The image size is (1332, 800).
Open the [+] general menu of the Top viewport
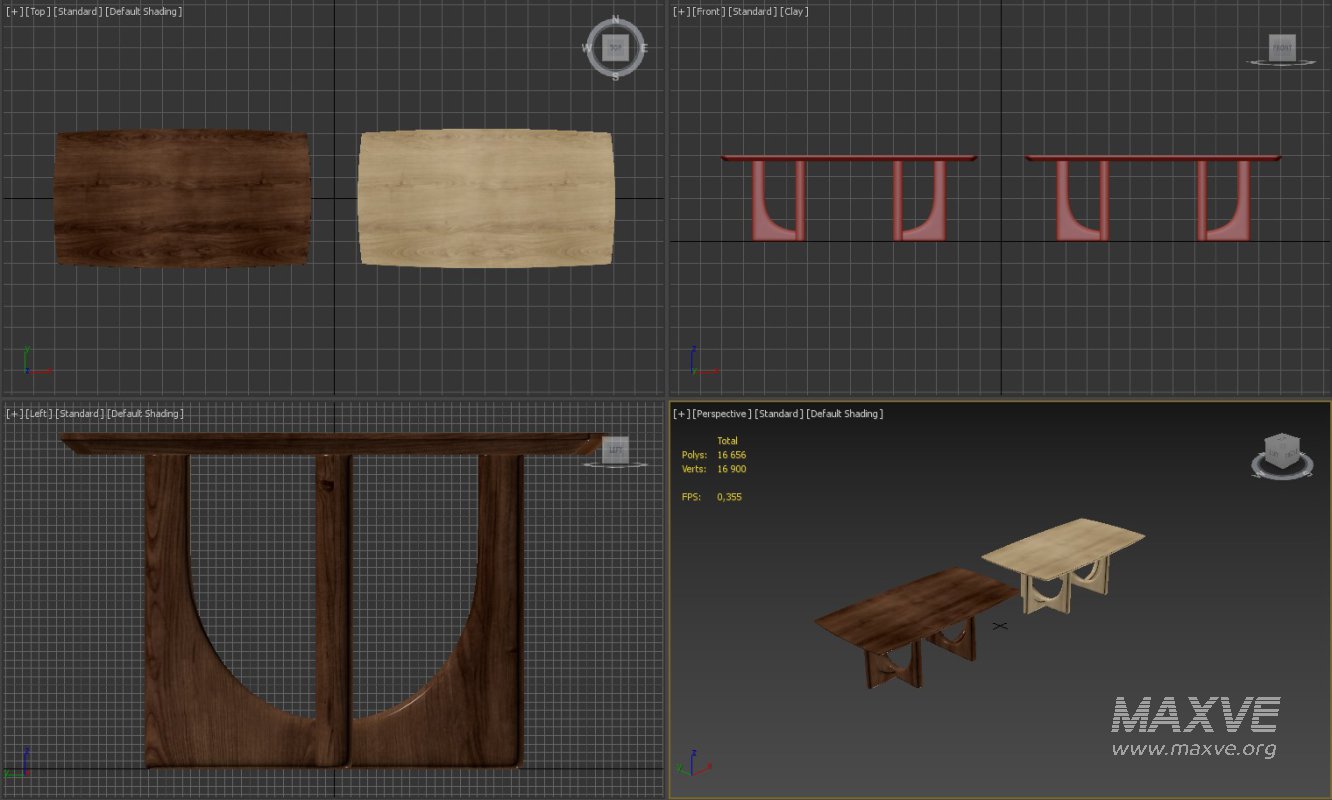[x=12, y=11]
